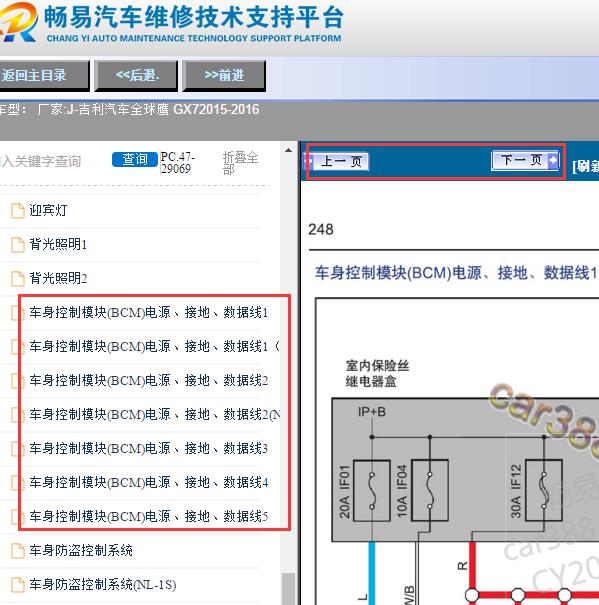Viewport: 599px width, 605px height.
Task: Go to next page with 下一页
Action: click(525, 160)
